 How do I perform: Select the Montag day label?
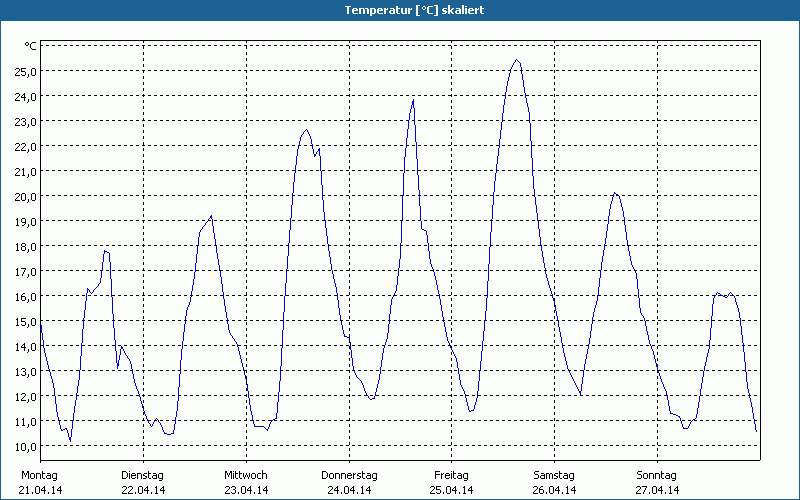click(x=39, y=475)
